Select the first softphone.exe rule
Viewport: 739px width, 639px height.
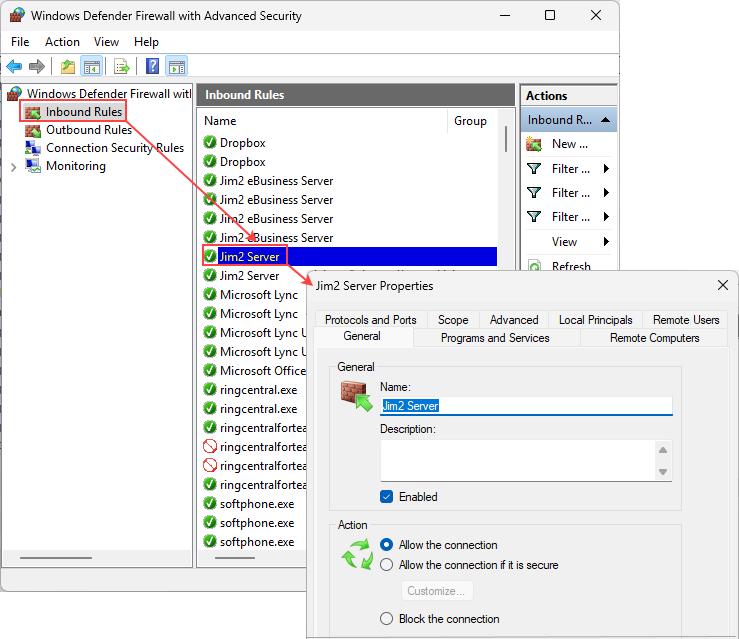coord(257,504)
